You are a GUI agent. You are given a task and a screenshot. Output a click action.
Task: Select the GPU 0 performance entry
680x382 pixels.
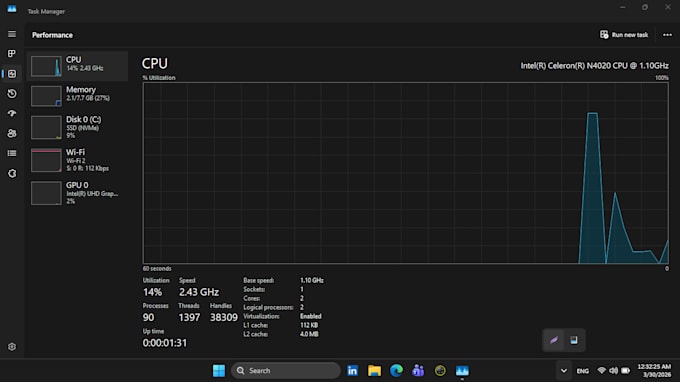pyautogui.click(x=77, y=193)
